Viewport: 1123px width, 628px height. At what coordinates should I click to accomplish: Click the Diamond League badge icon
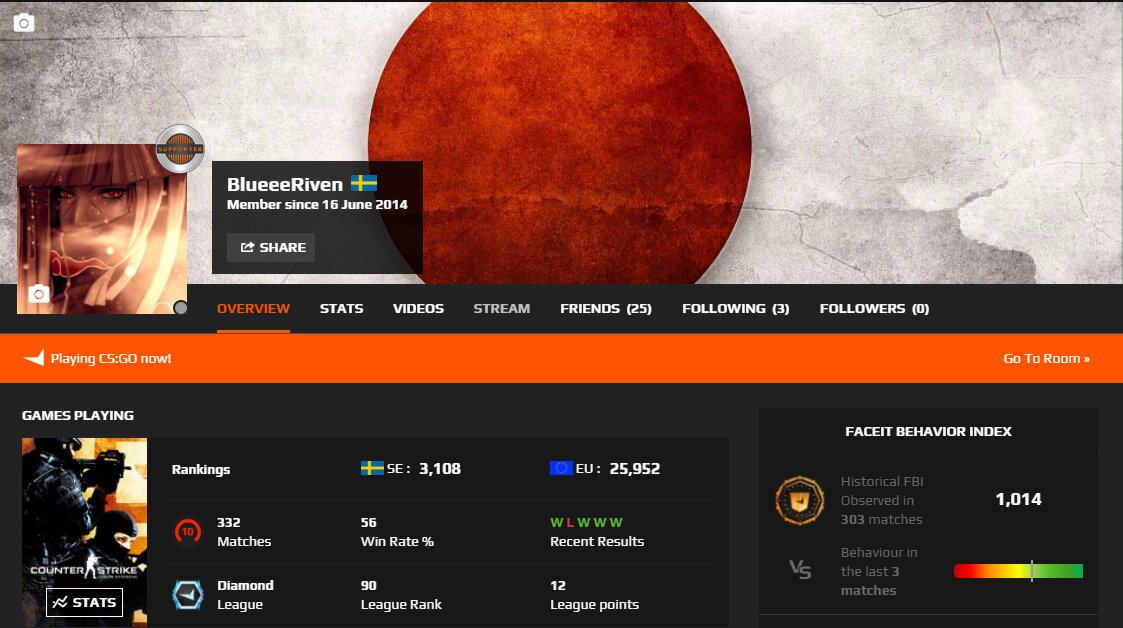point(188,594)
